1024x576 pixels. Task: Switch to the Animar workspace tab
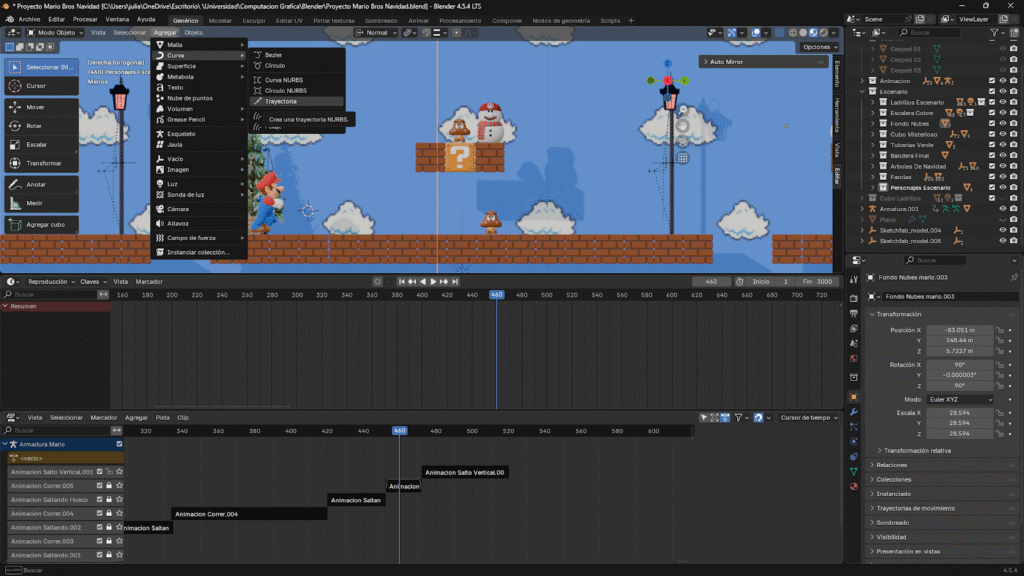(x=418, y=20)
